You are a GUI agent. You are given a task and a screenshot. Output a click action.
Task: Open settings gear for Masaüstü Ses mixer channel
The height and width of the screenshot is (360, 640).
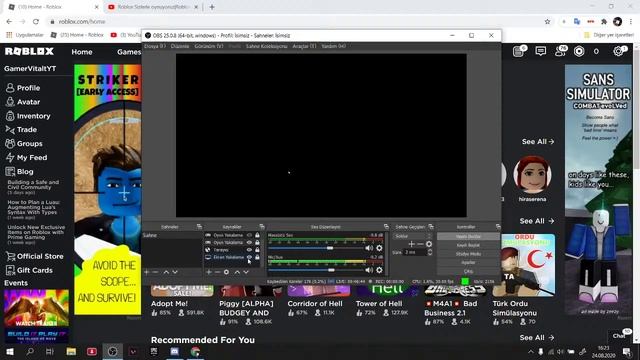pos(379,248)
